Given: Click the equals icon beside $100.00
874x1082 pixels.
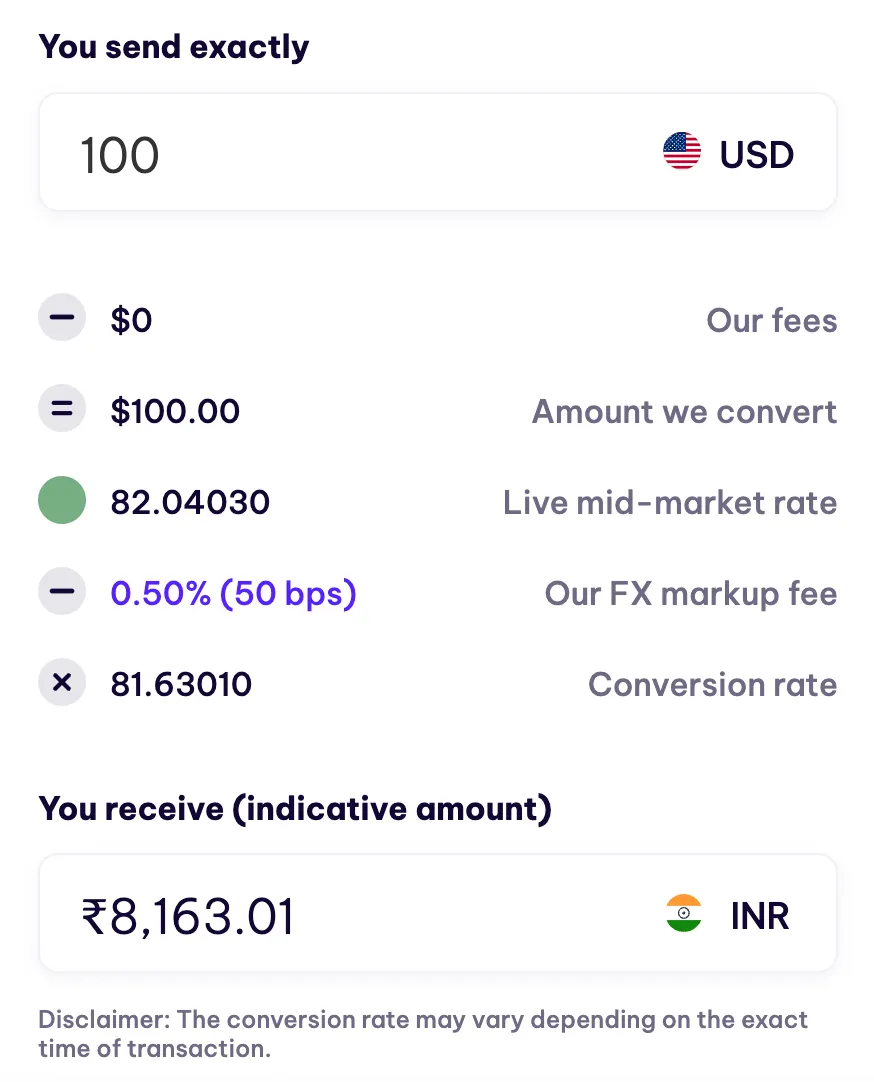Looking at the screenshot, I should 62,409.
